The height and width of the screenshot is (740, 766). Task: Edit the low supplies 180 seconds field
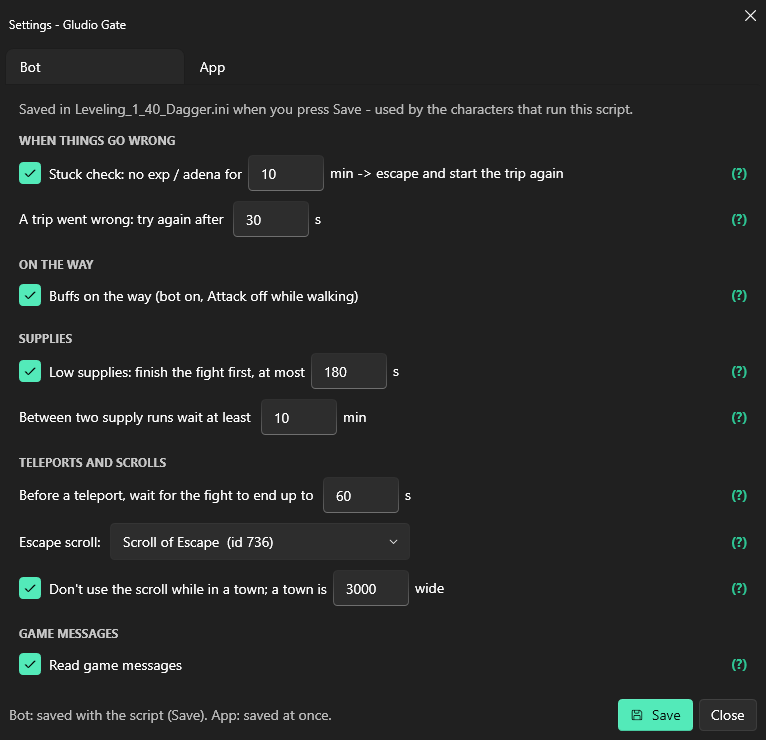(349, 372)
